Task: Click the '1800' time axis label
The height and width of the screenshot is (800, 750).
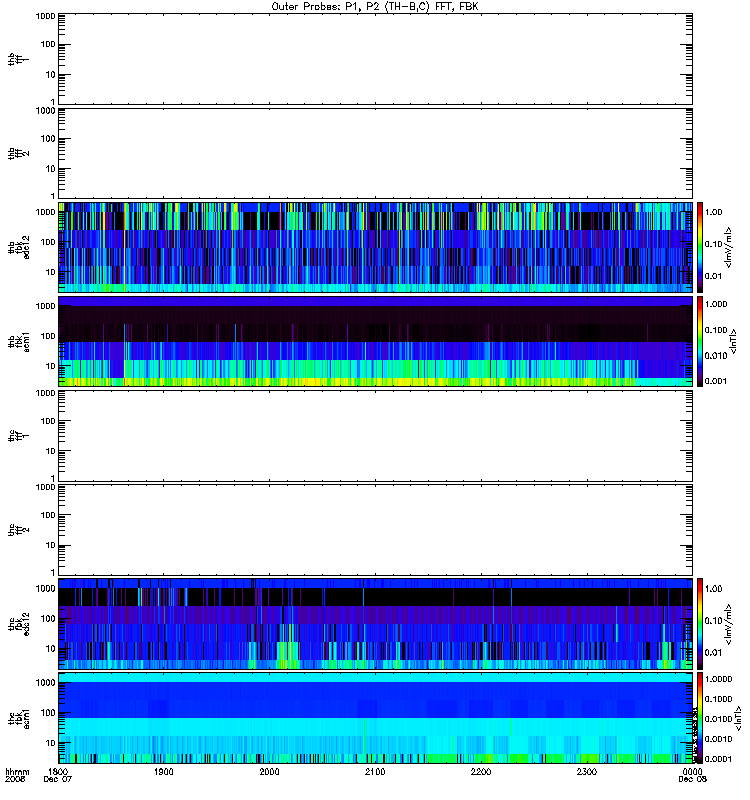Action: click(x=58, y=772)
